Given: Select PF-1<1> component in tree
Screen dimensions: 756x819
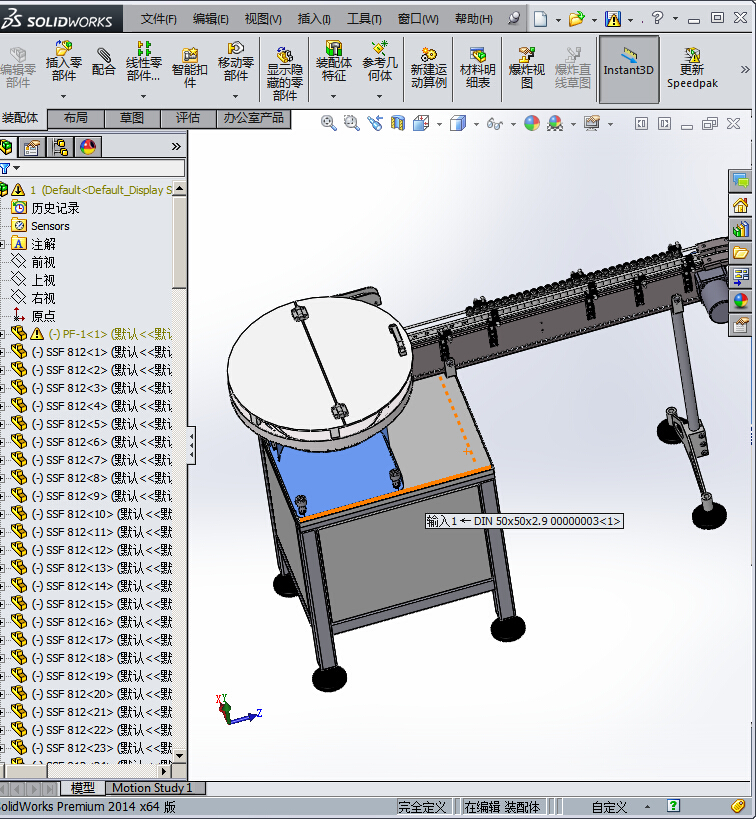Looking at the screenshot, I should (91, 334).
